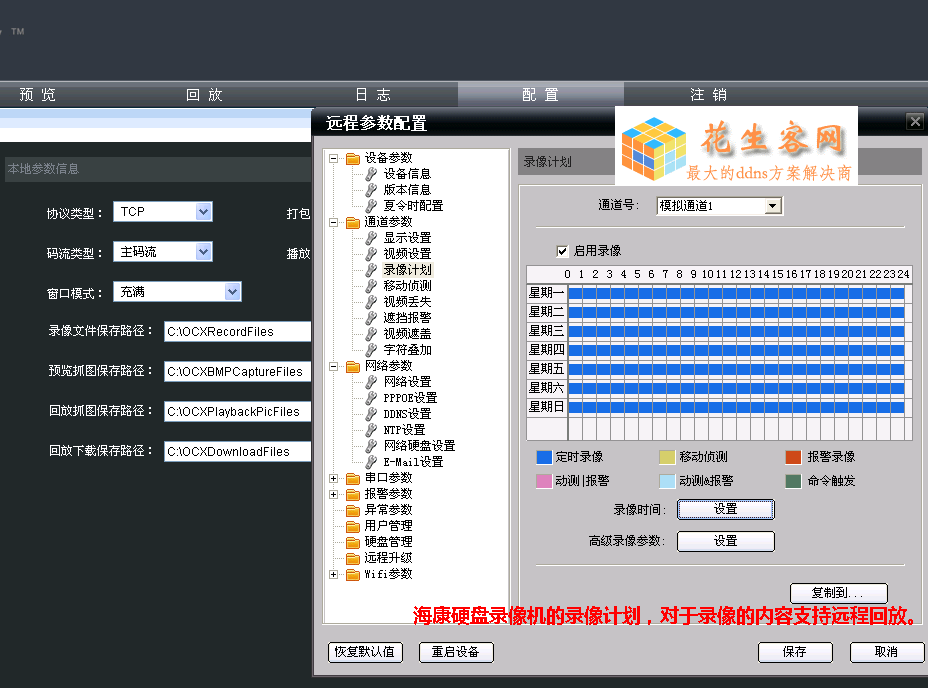Image resolution: width=928 pixels, height=688 pixels.
Task: Click the 录像文件保存路径 input field
Action: (x=238, y=332)
